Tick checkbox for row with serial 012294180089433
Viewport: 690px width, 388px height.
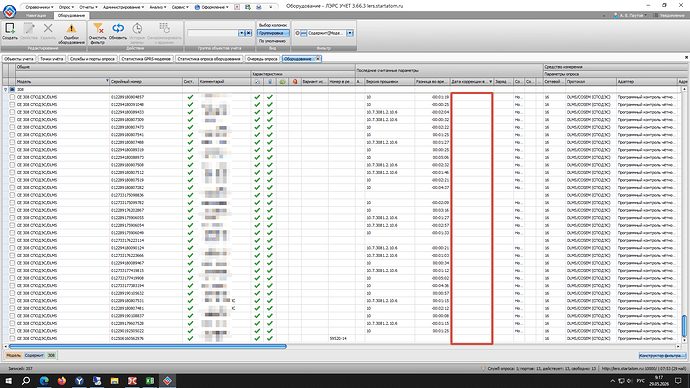pos(12,112)
